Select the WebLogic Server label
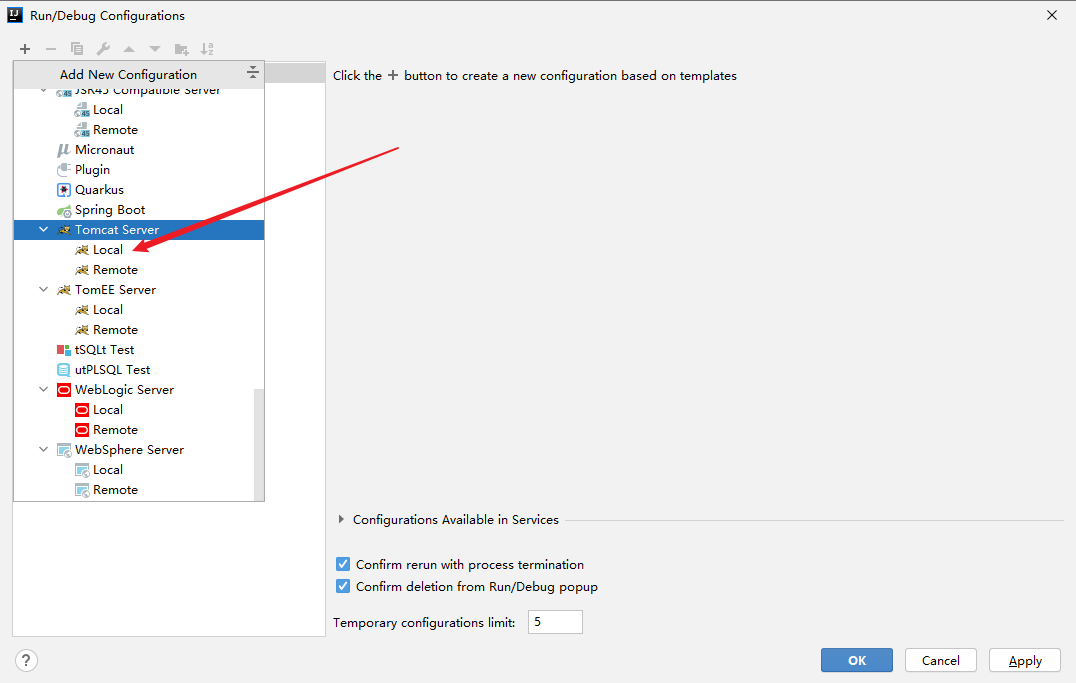The image size is (1076, 683). (124, 390)
